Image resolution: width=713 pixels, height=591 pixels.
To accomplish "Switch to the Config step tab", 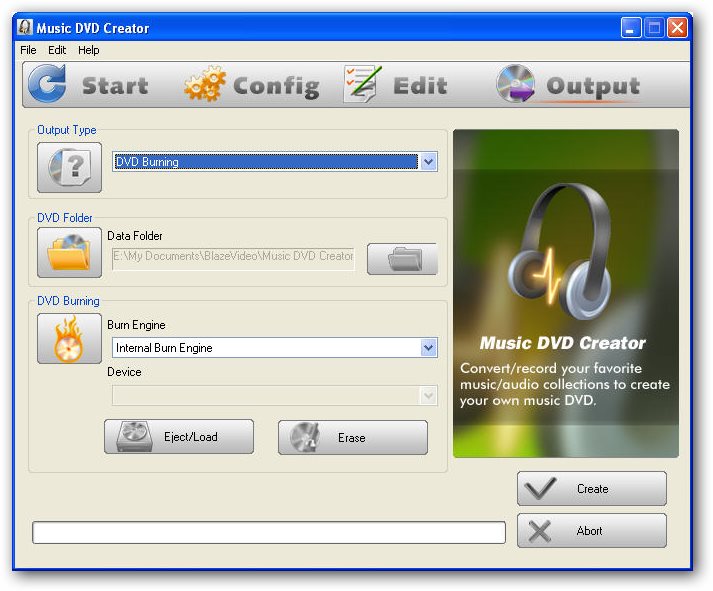I will coord(251,85).
